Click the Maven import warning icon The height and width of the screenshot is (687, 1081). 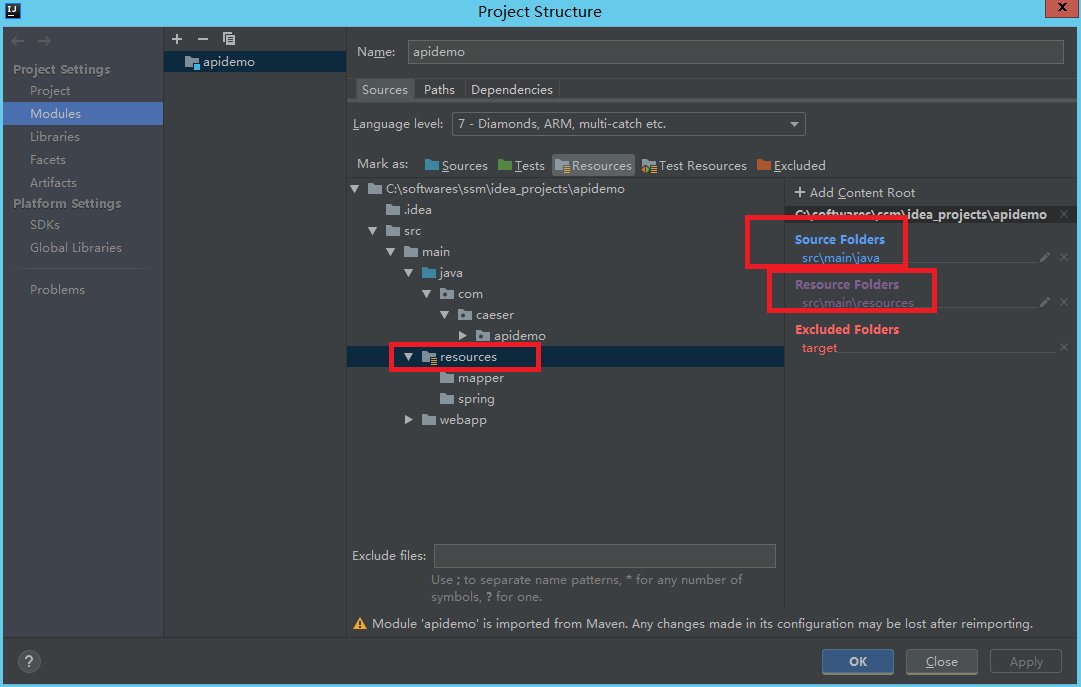coord(360,624)
